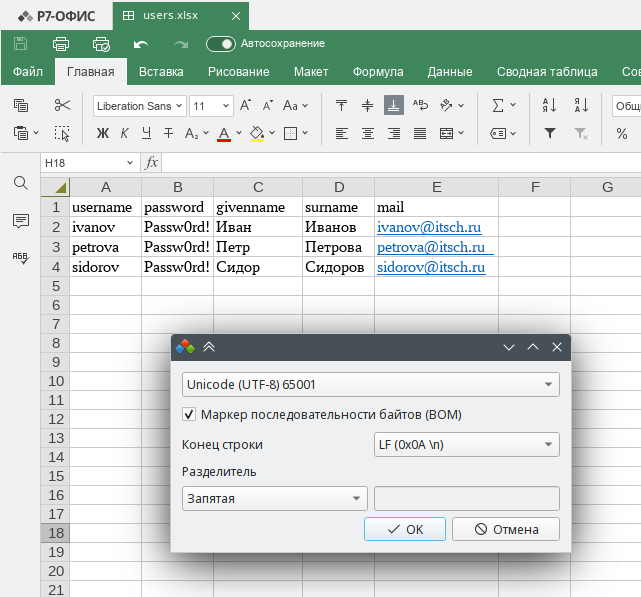Click the Filter funnel icon
Viewport: 641px width, 597px height.
coord(550,133)
